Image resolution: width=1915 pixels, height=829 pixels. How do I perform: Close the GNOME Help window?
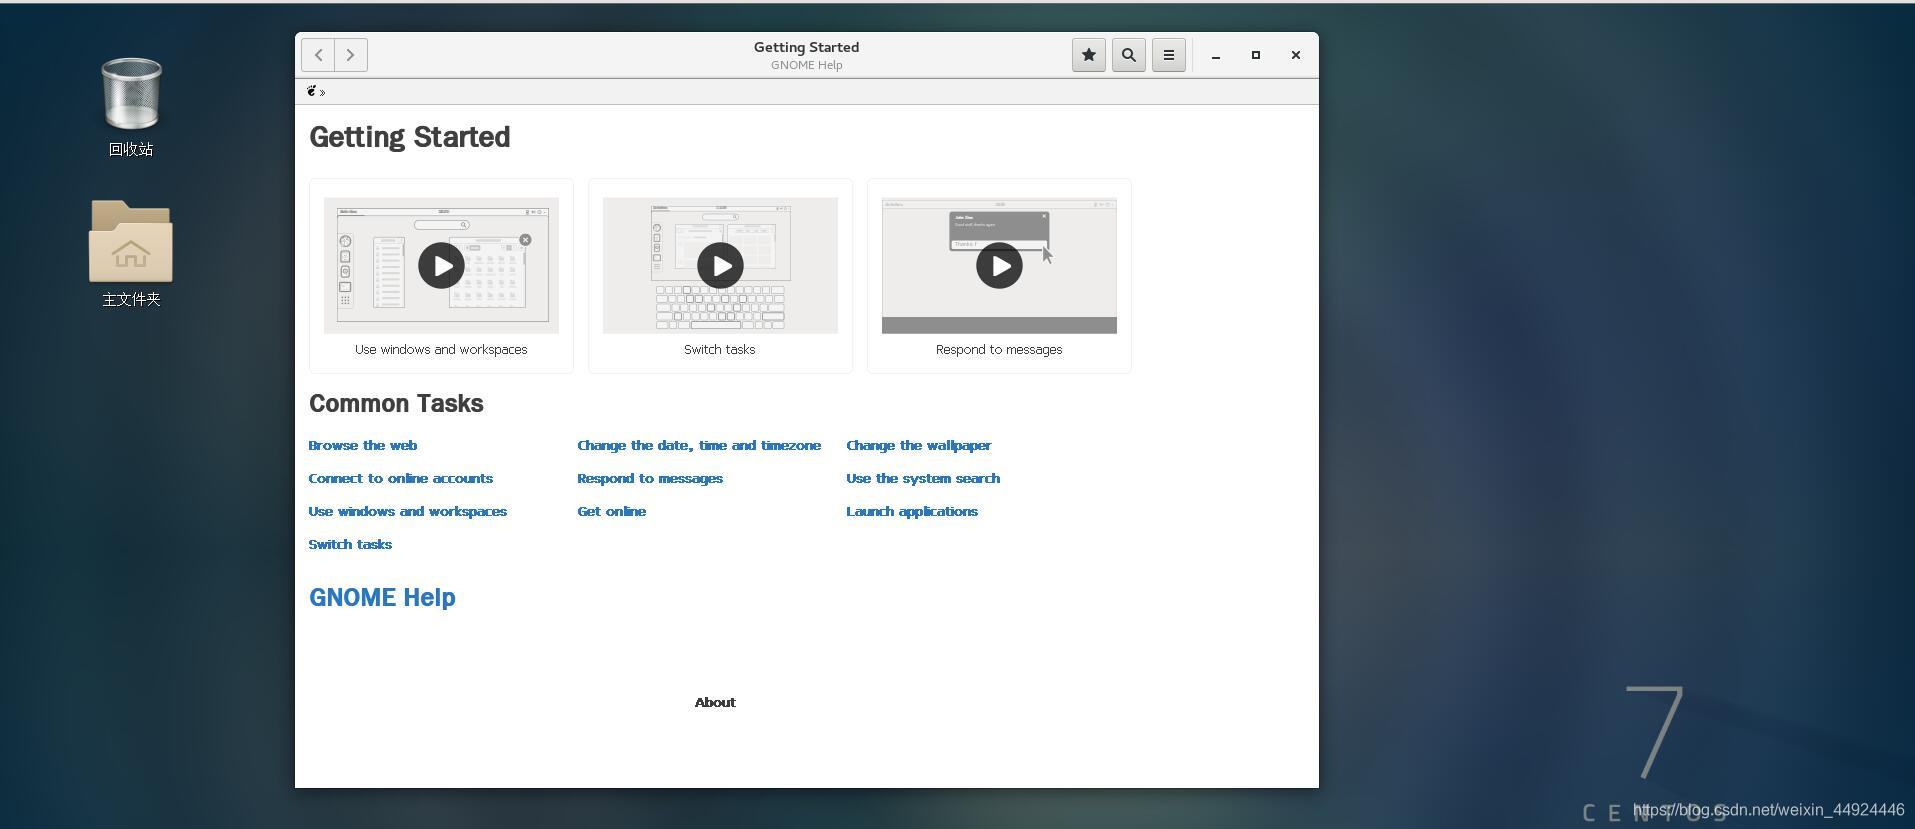[x=1296, y=55]
